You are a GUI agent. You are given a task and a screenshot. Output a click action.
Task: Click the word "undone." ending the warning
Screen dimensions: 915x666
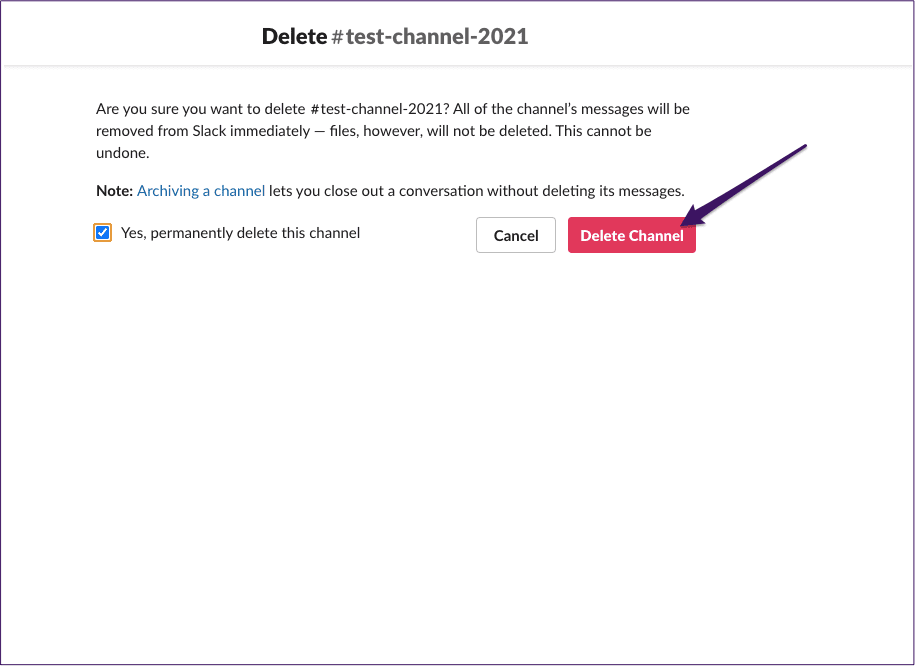pyautogui.click(x=123, y=153)
